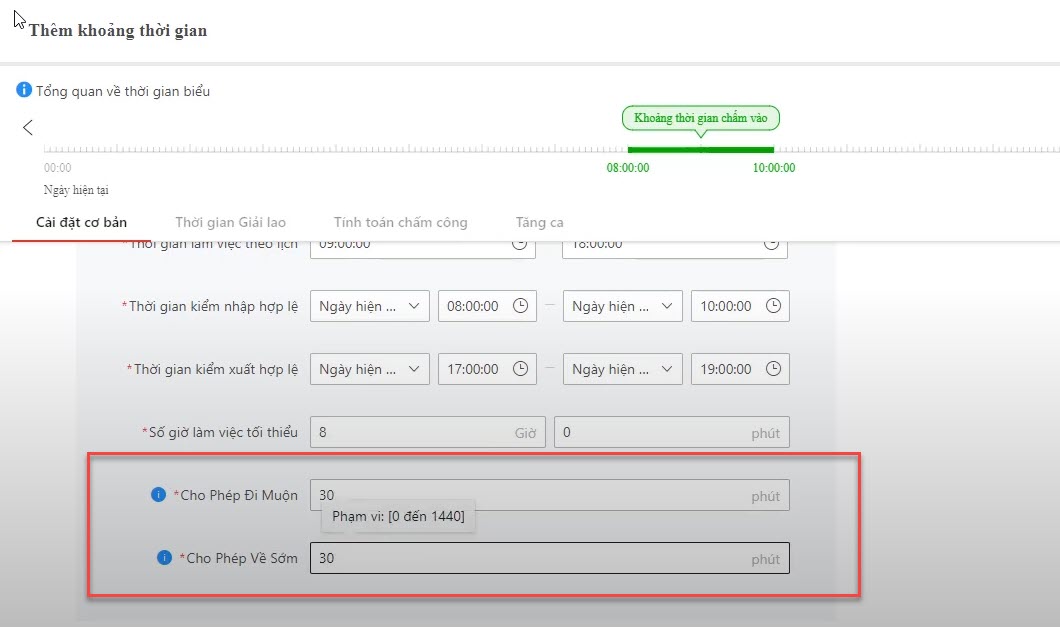Click the Cho Phép Về Sớm minutes field
Viewport: 1060px width, 627px height.
(530, 558)
